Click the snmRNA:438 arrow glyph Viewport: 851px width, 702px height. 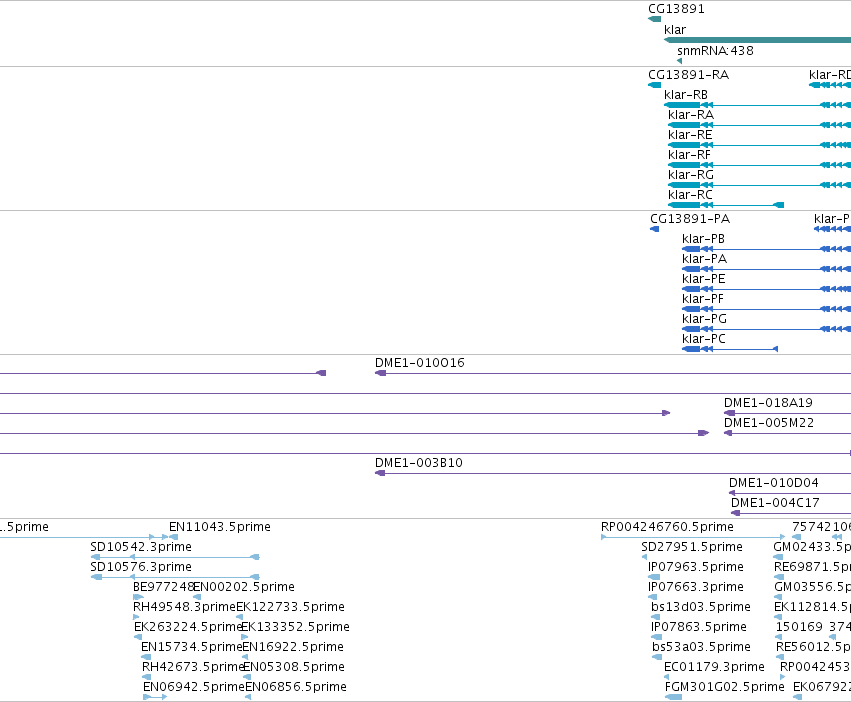679,61
